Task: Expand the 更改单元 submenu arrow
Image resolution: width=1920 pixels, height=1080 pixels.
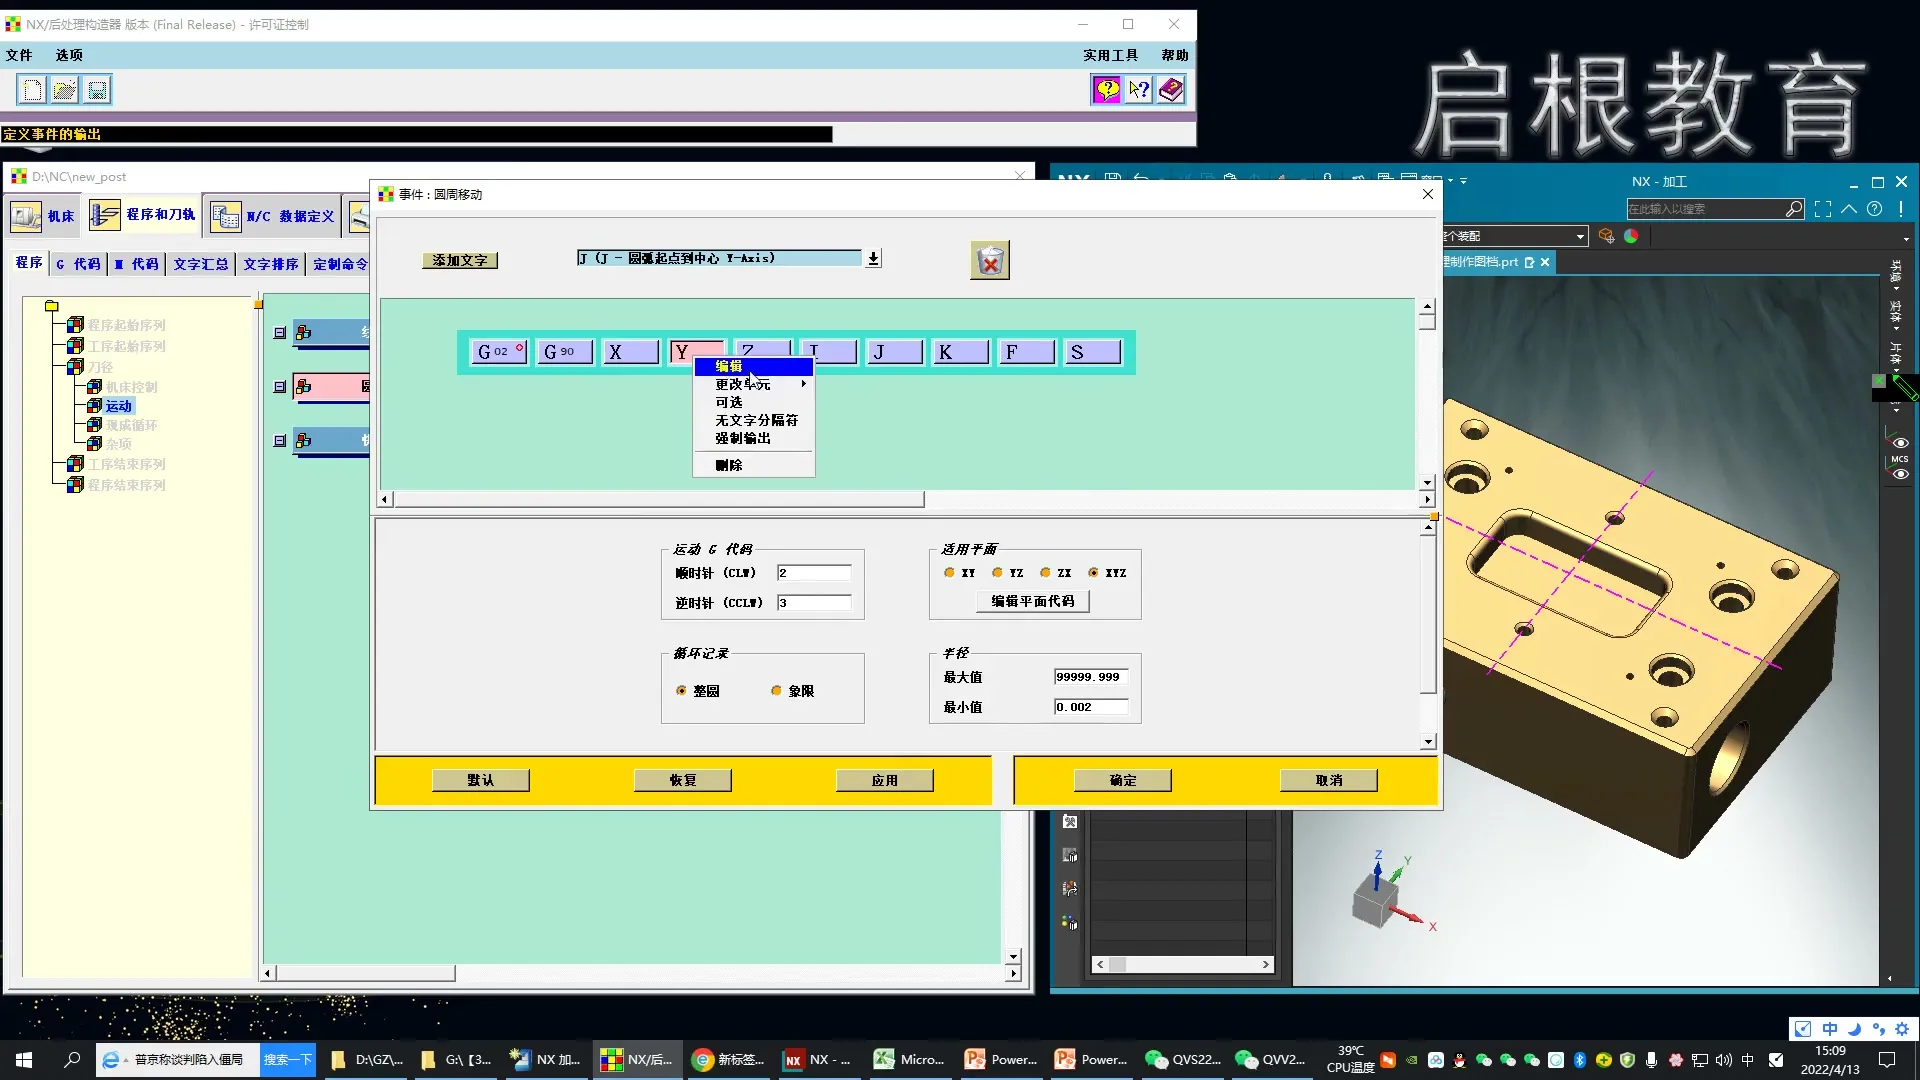Action: [x=803, y=384]
